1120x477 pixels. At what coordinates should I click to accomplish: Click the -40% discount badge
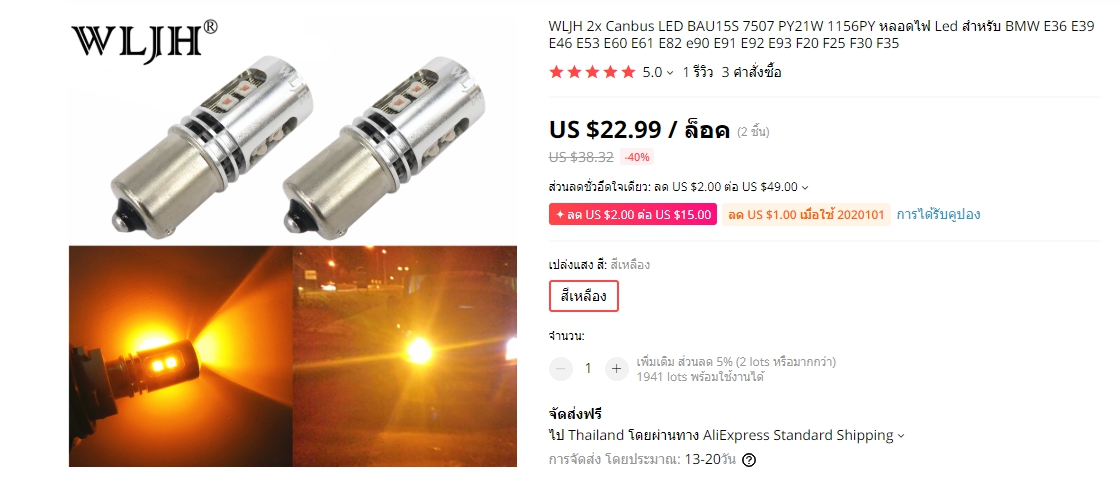[x=636, y=157]
